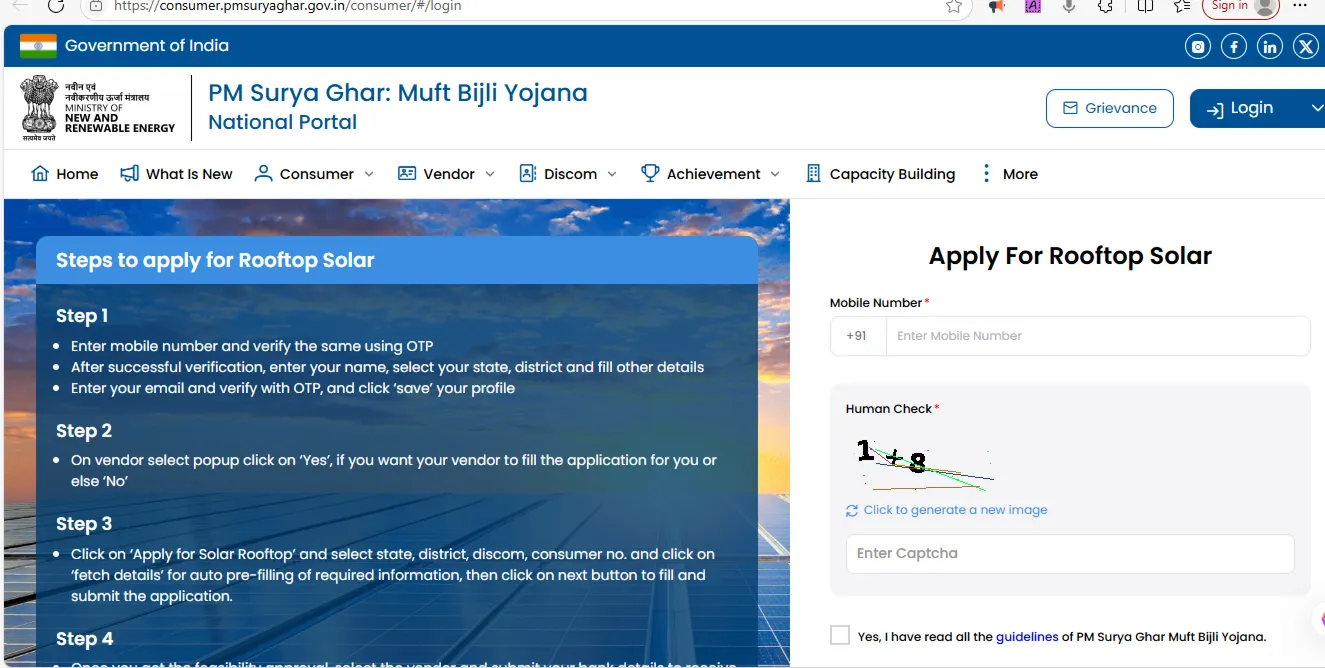1325x668 pixels.
Task: Open the X (Twitter) social icon
Action: coord(1306,46)
